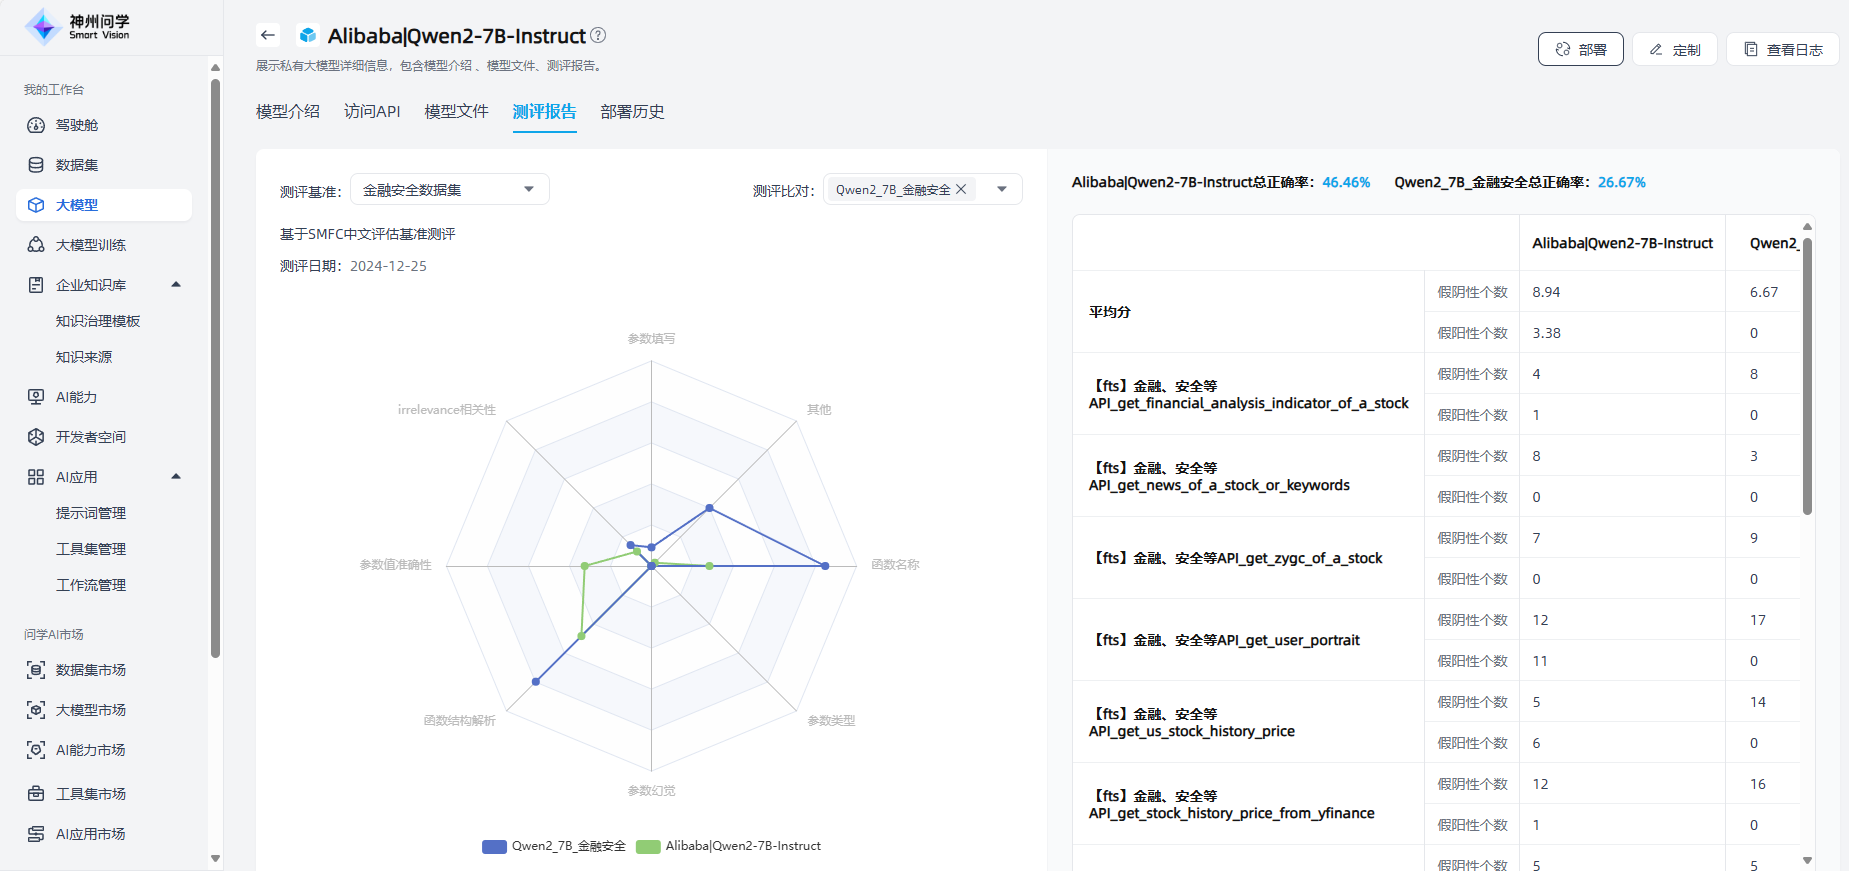Image resolution: width=1849 pixels, height=871 pixels.
Task: Switch to the 模型文件 tab
Action: (456, 111)
